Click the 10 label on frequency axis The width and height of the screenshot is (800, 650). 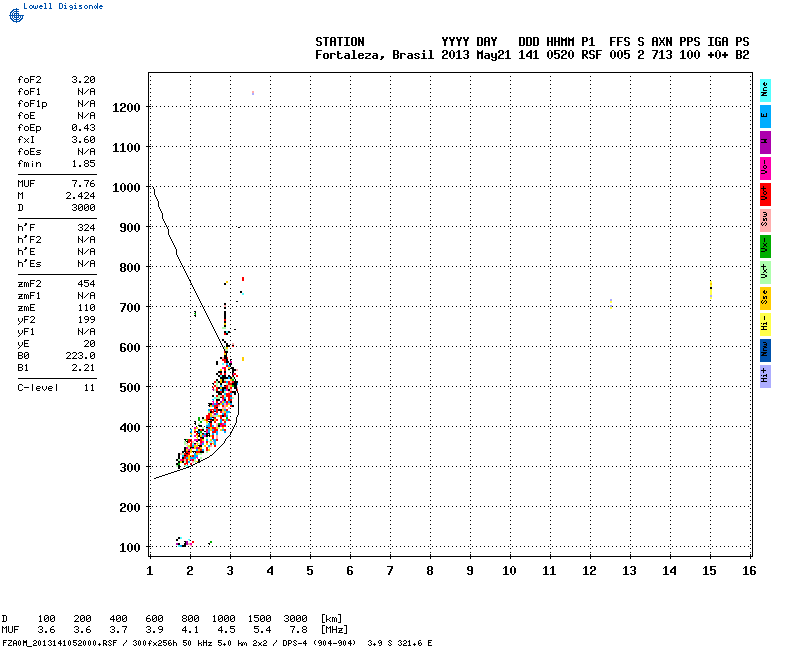coord(509,571)
